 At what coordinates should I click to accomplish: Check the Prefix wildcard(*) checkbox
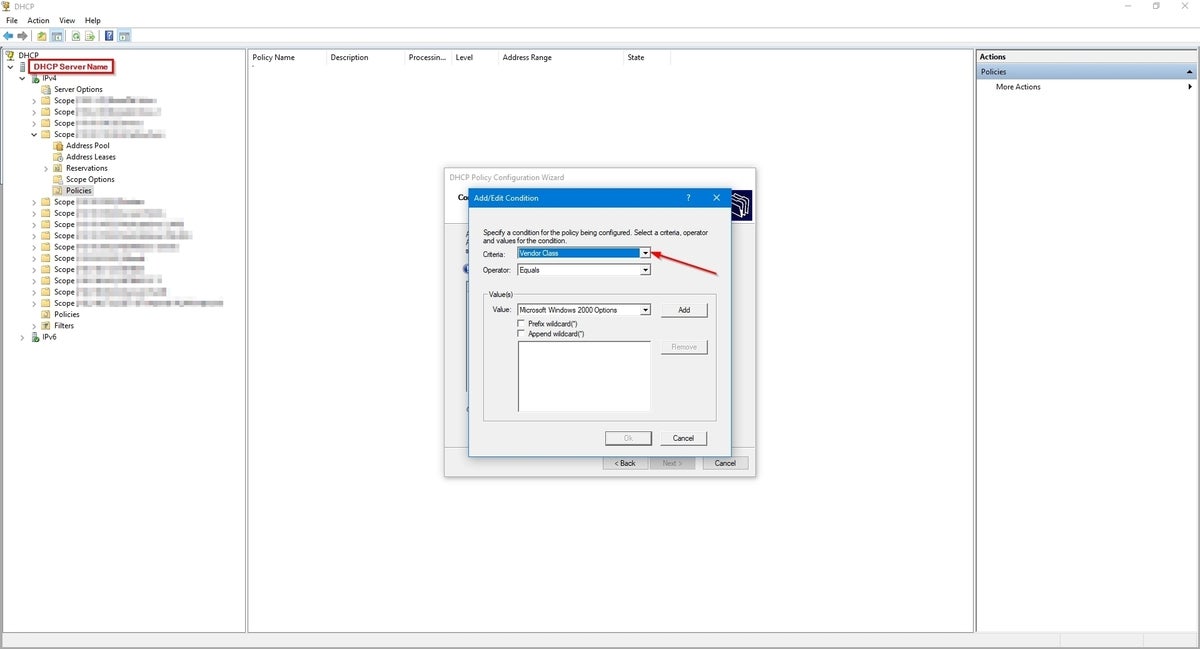click(522, 323)
